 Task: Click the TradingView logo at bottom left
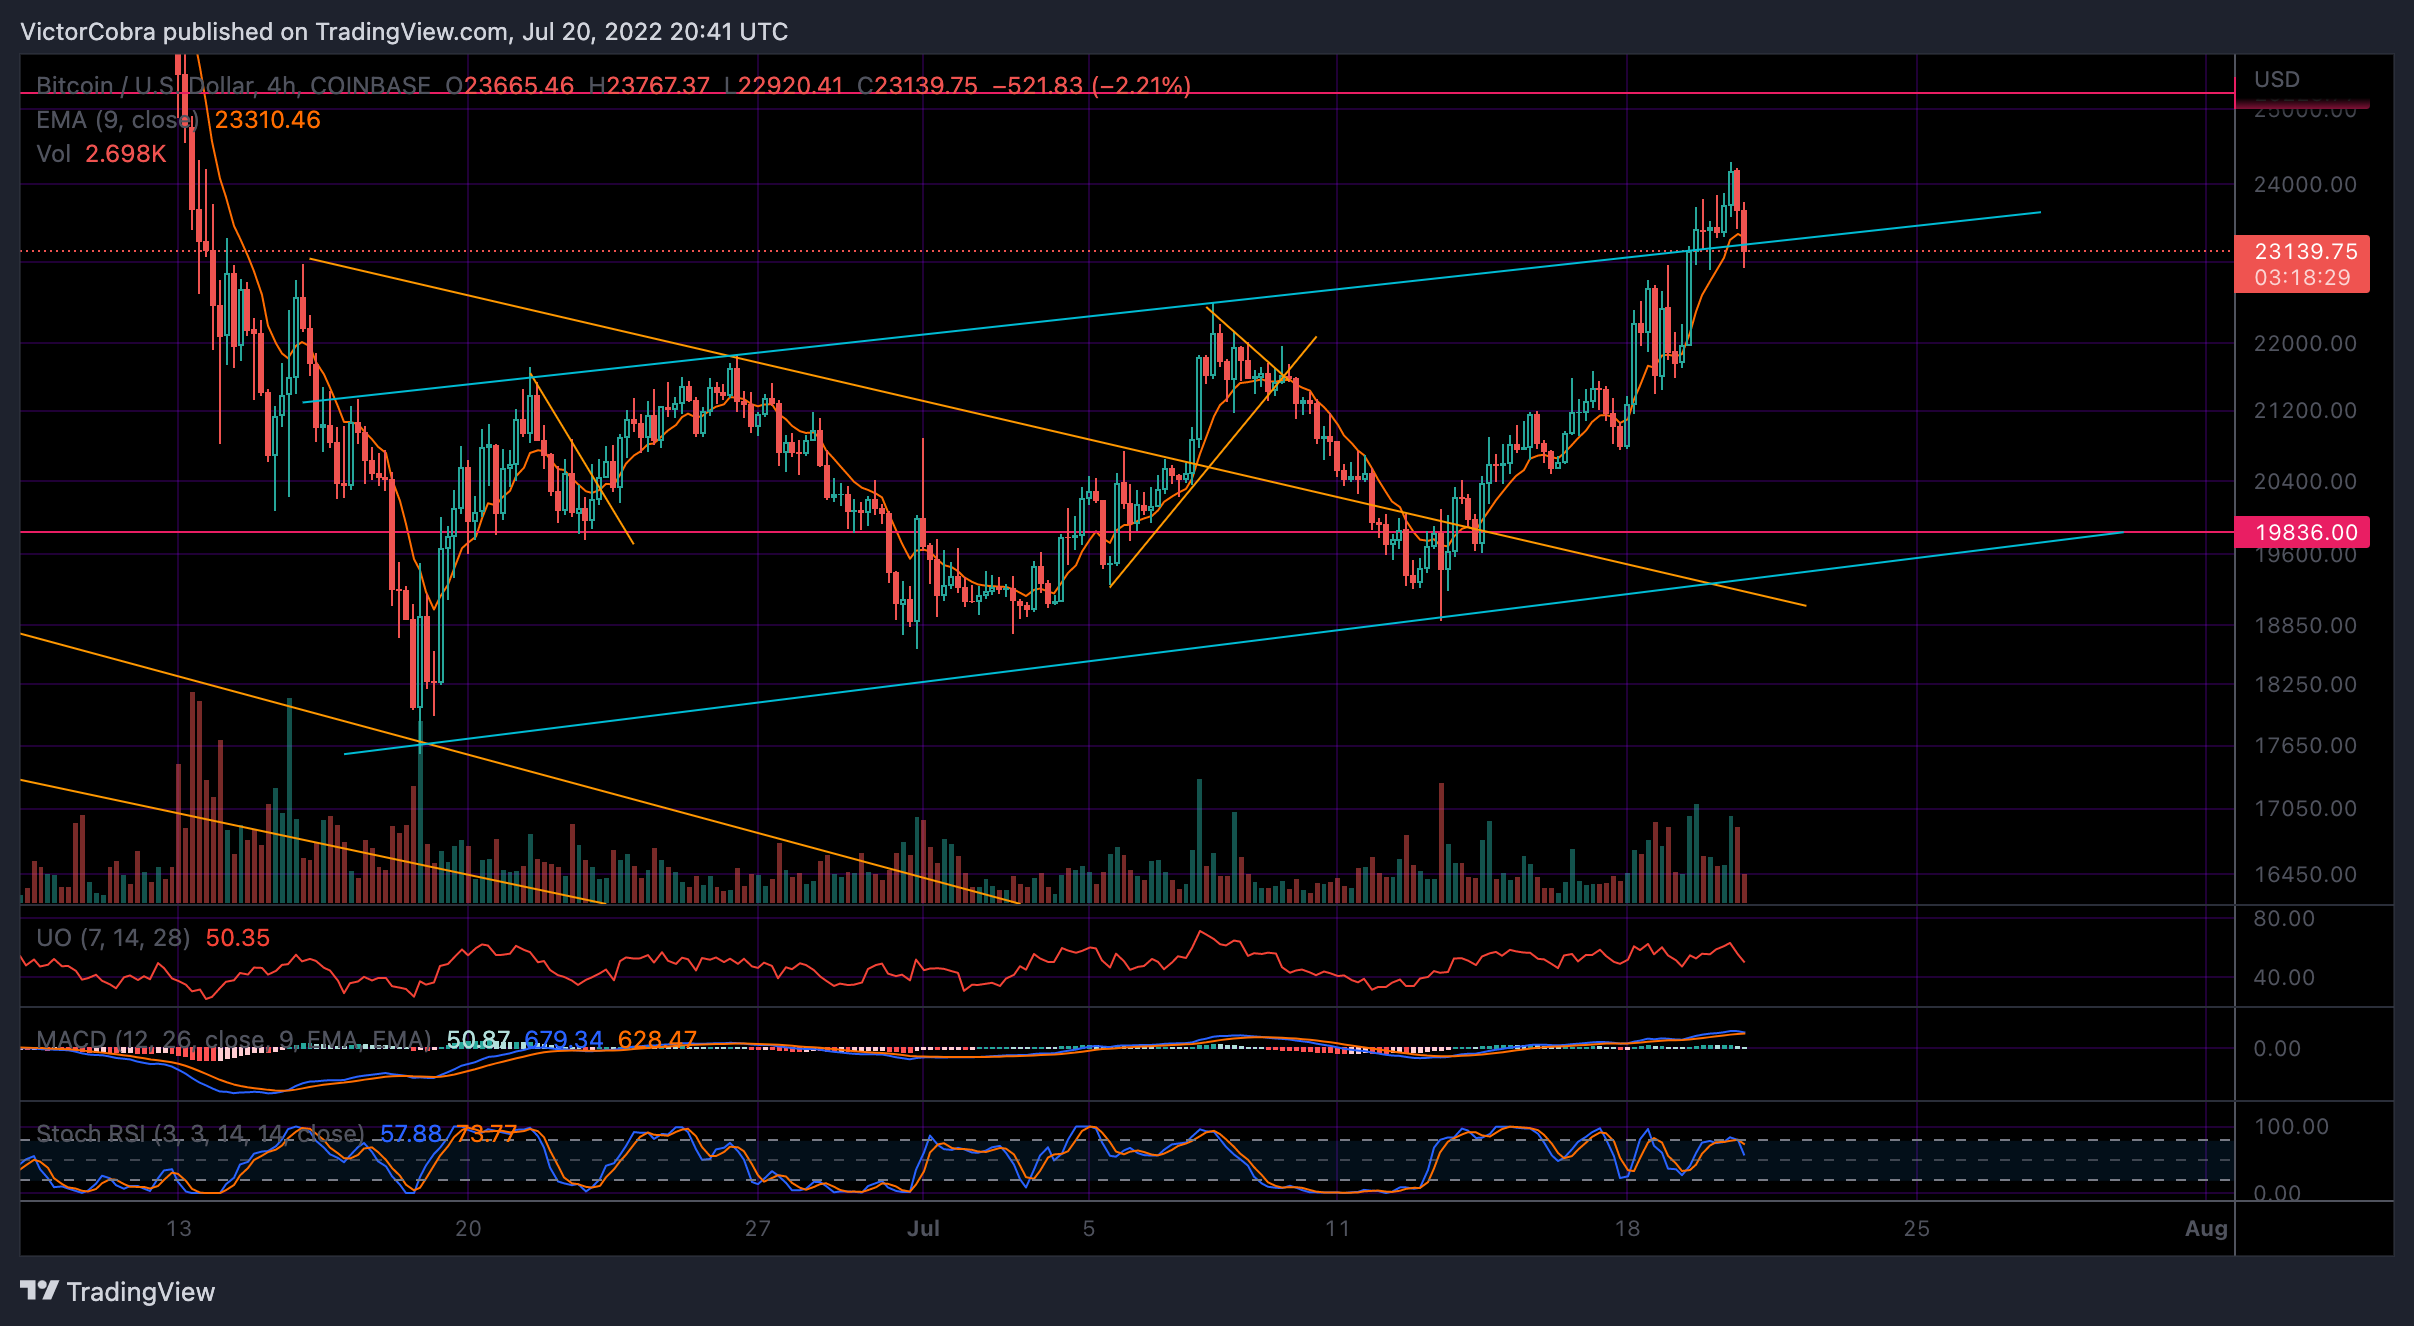pyautogui.click(x=117, y=1291)
